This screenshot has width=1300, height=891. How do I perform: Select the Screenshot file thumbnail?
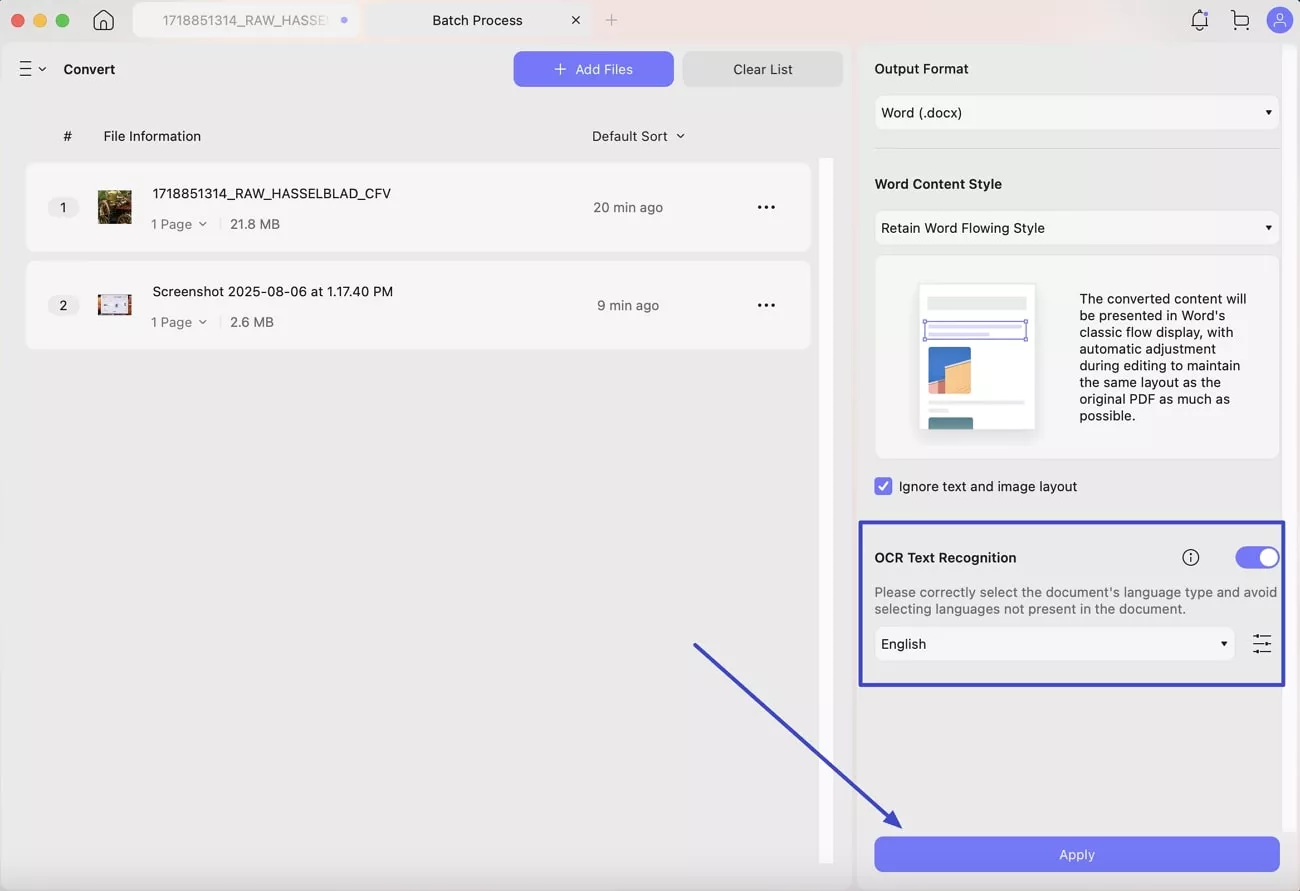[115, 305]
